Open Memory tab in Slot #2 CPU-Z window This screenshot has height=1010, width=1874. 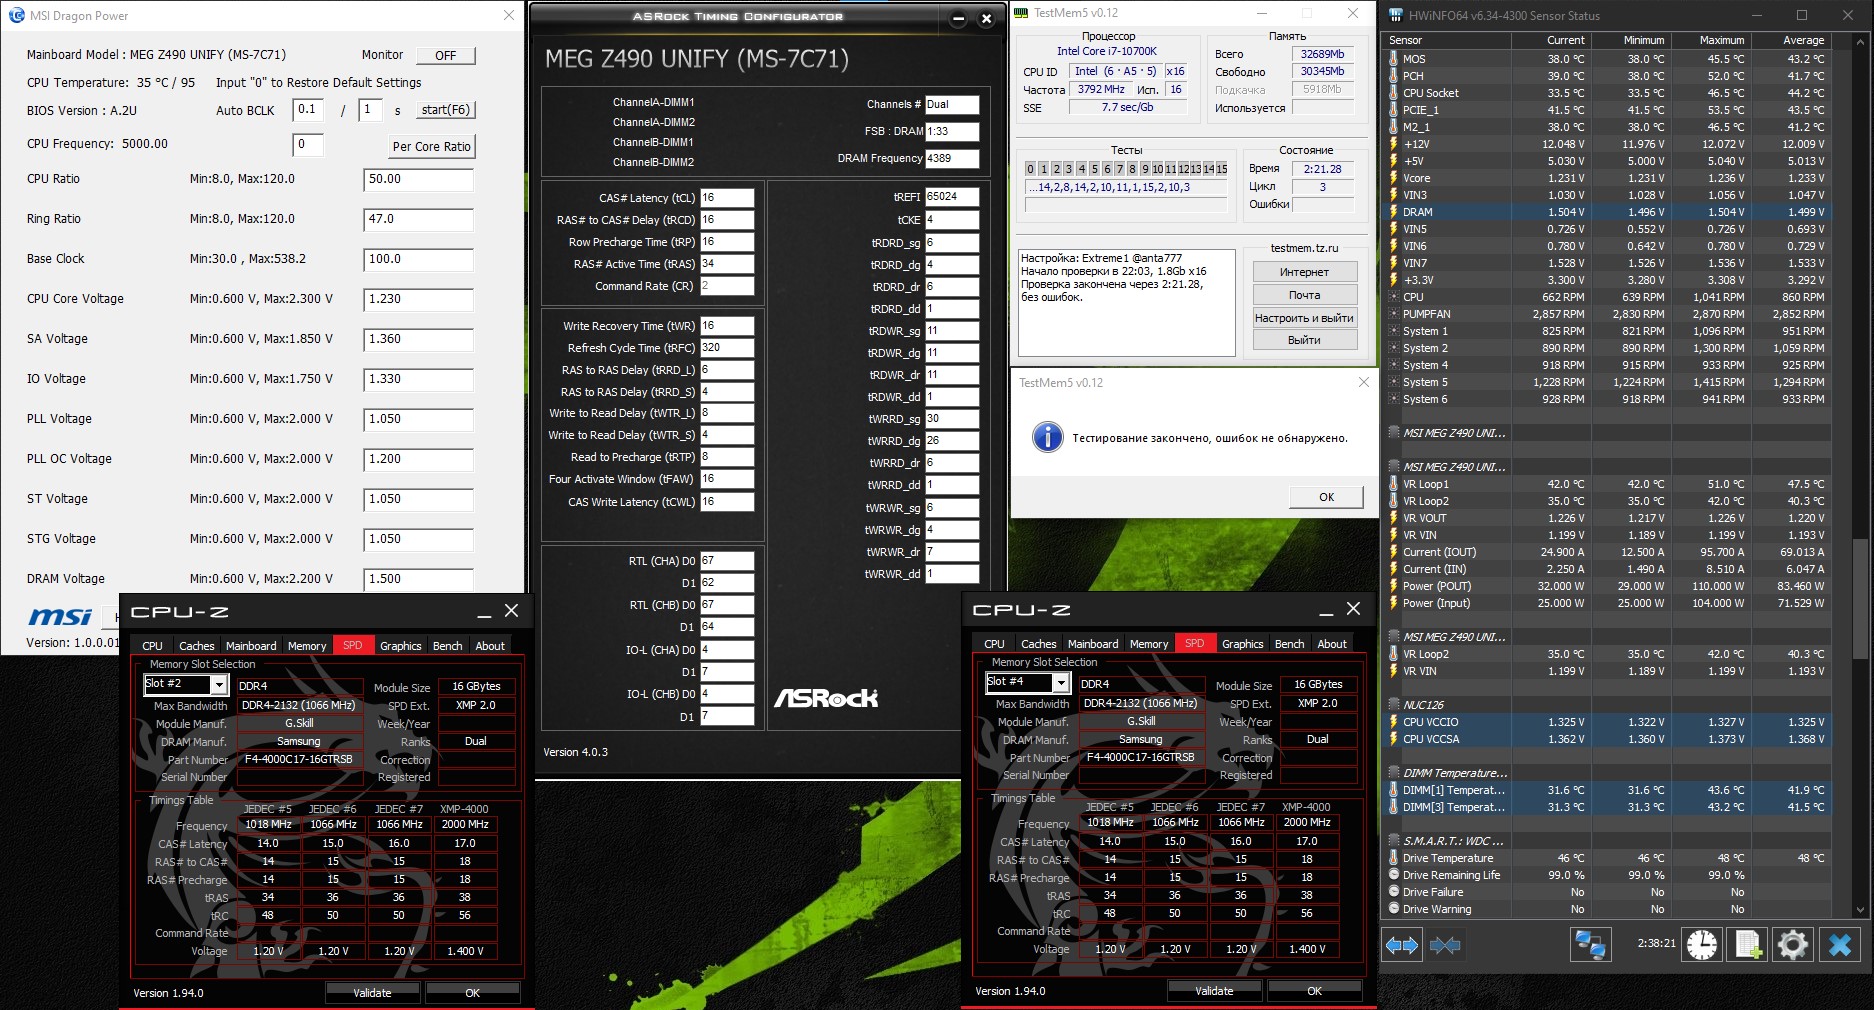point(307,646)
